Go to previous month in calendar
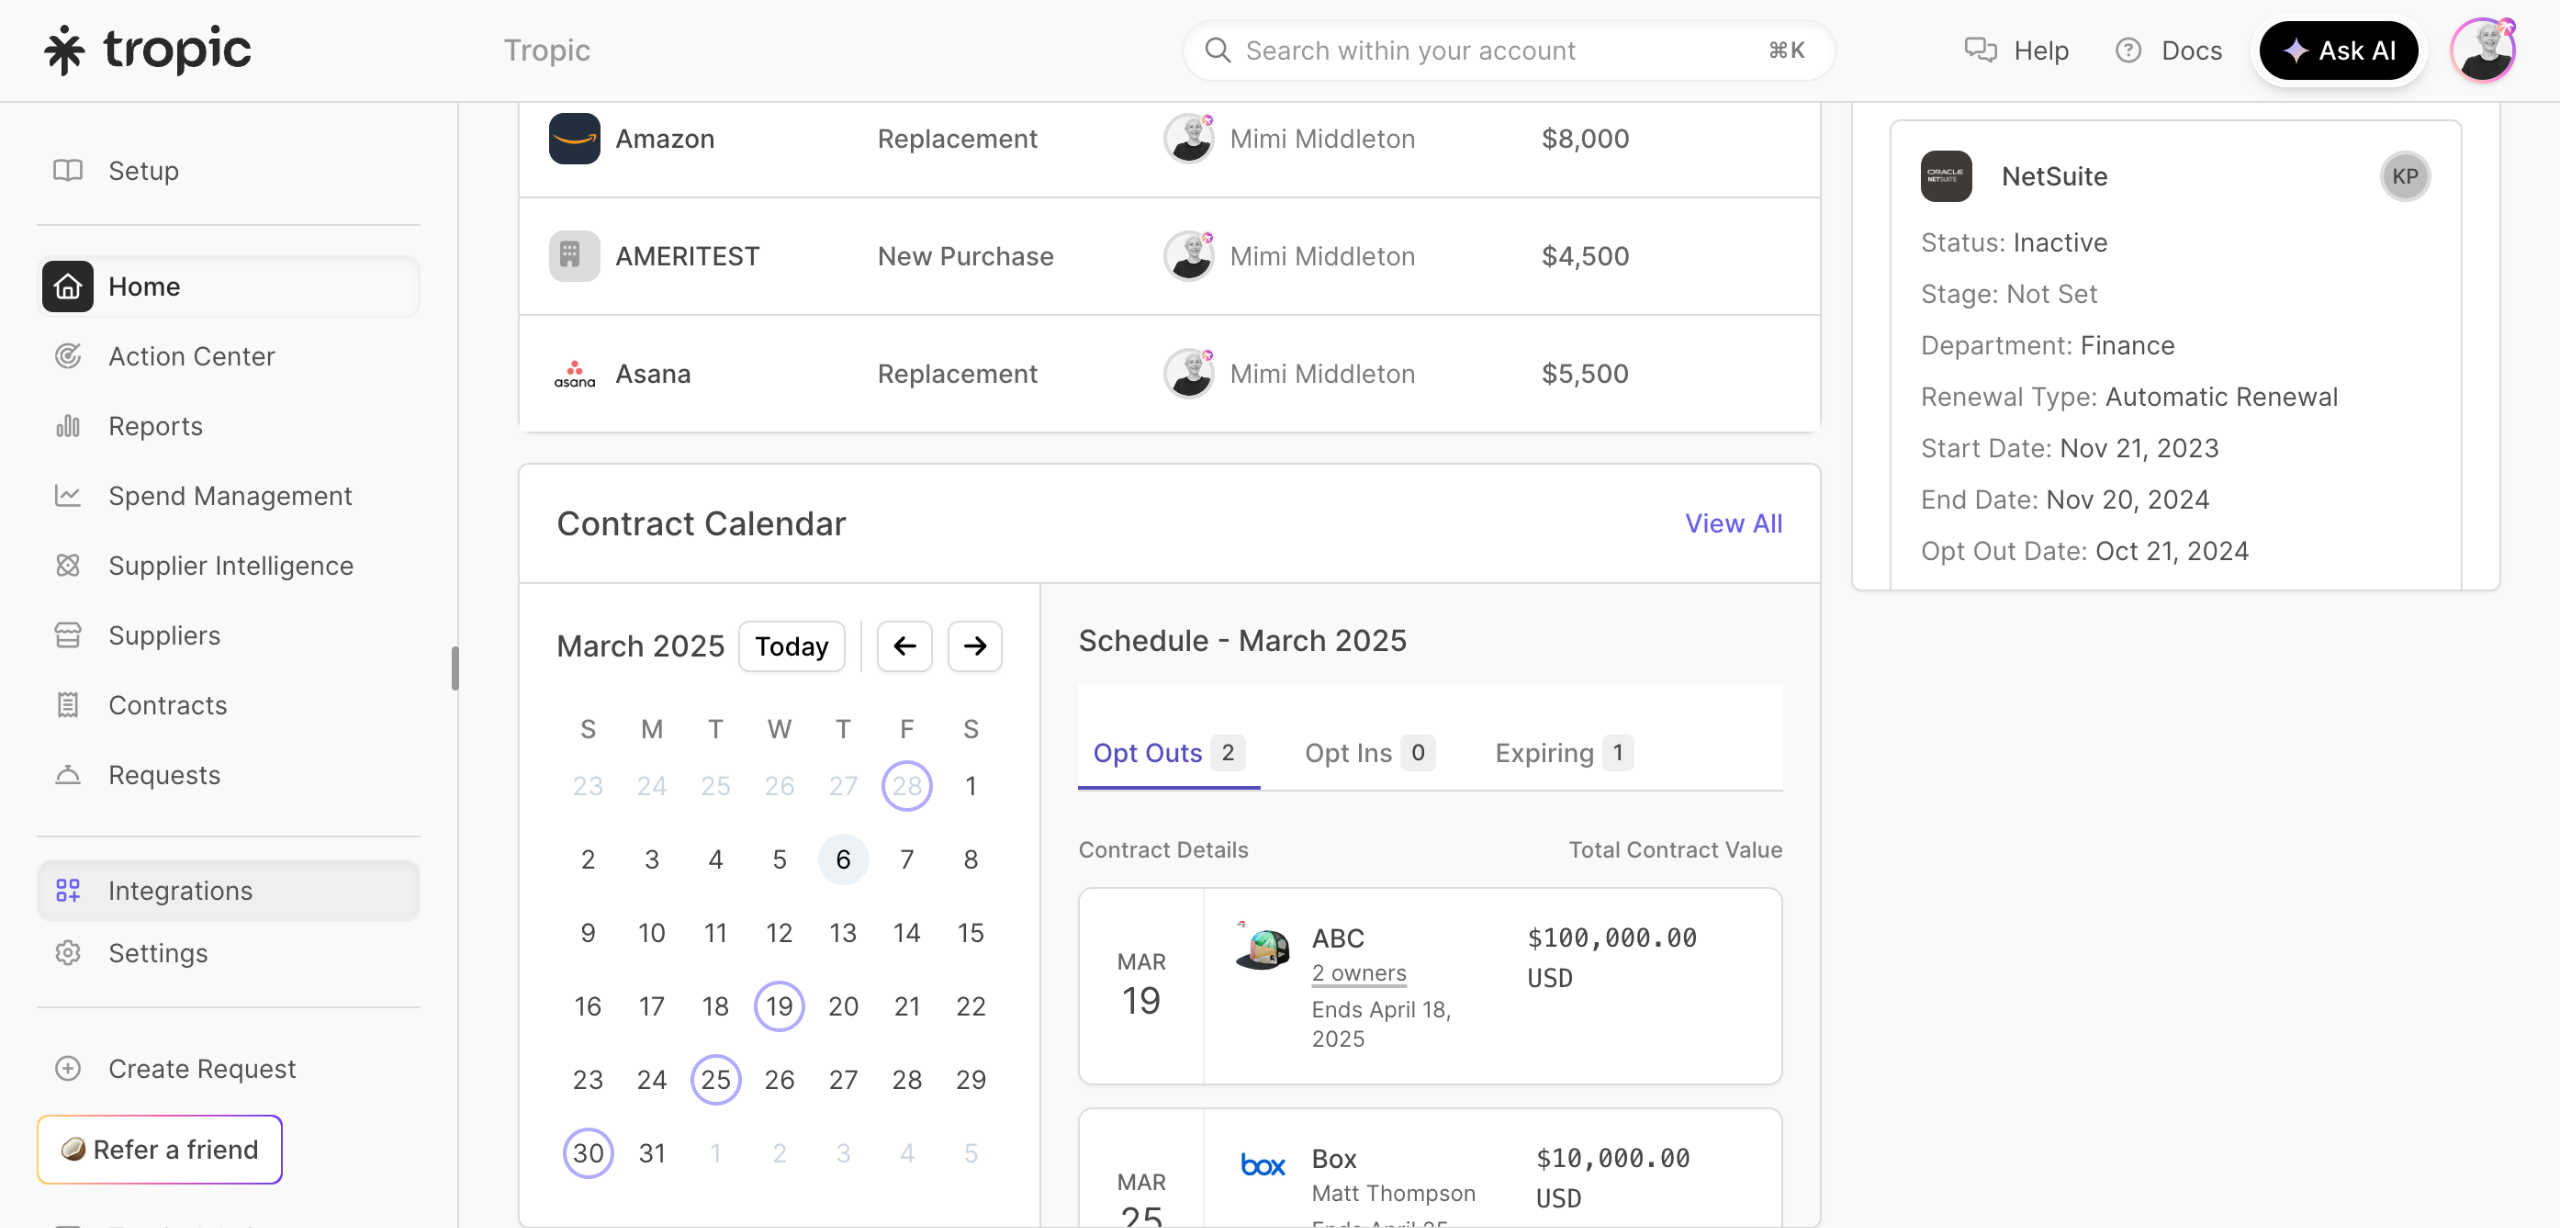 tap(904, 646)
